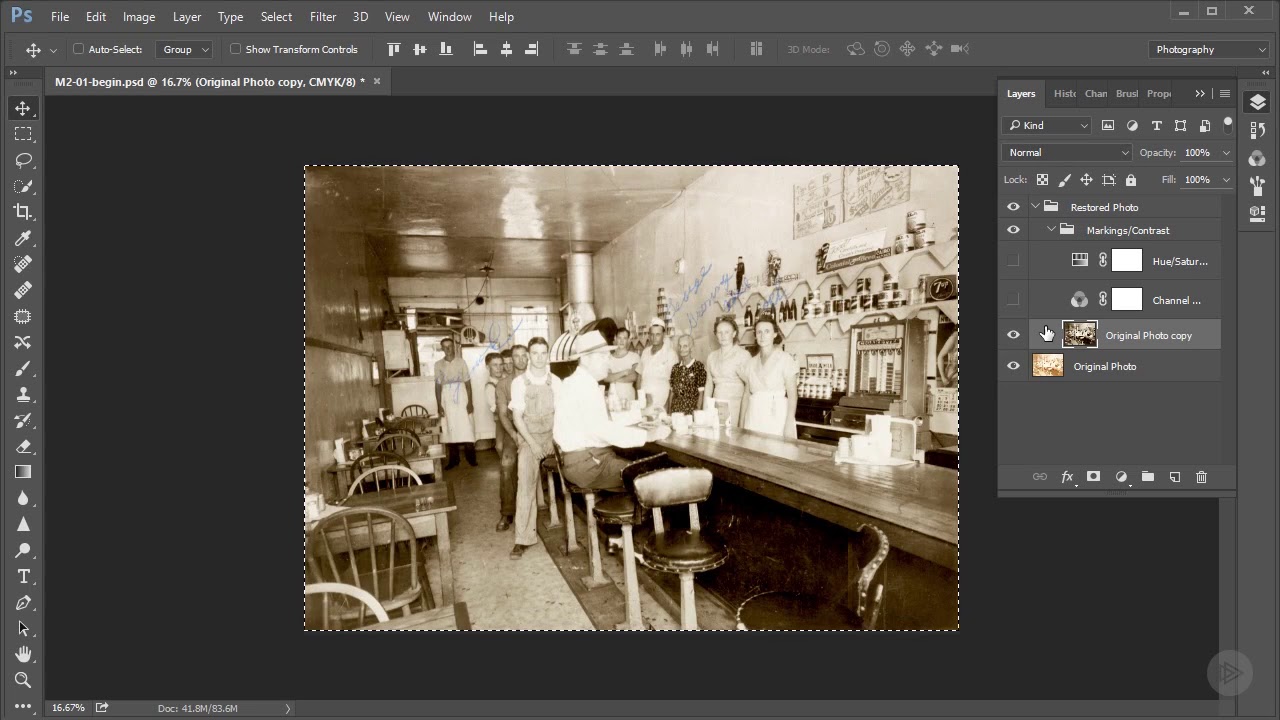Select the Blur tool
Image resolution: width=1280 pixels, height=720 pixels.
[x=23, y=498]
